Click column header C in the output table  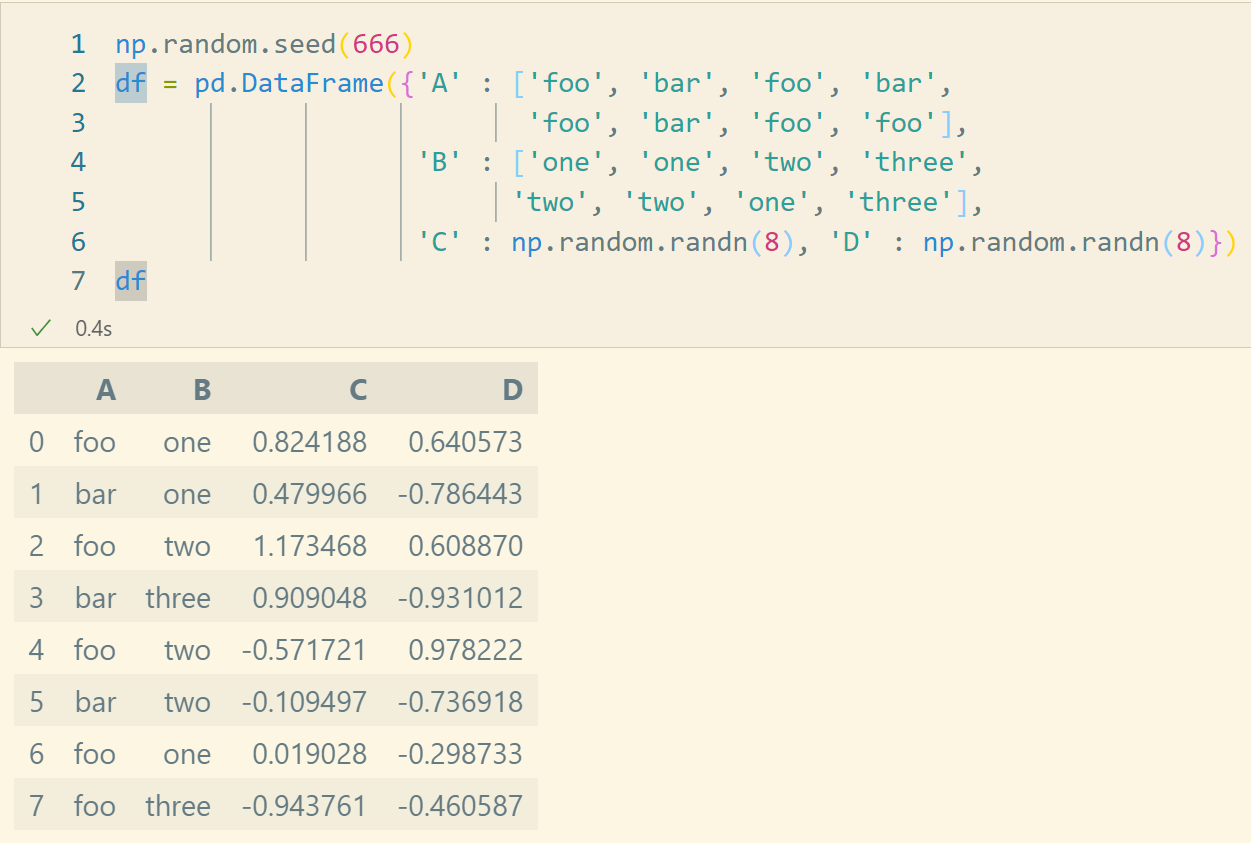pos(358,390)
